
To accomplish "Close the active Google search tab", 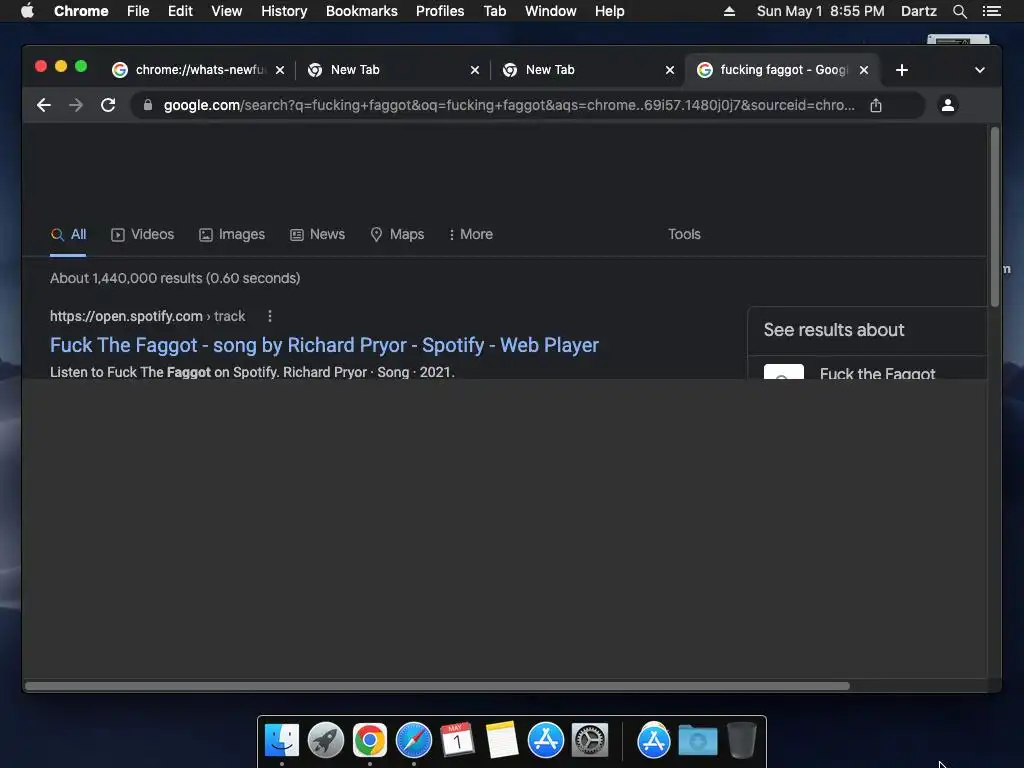I will click(864, 70).
